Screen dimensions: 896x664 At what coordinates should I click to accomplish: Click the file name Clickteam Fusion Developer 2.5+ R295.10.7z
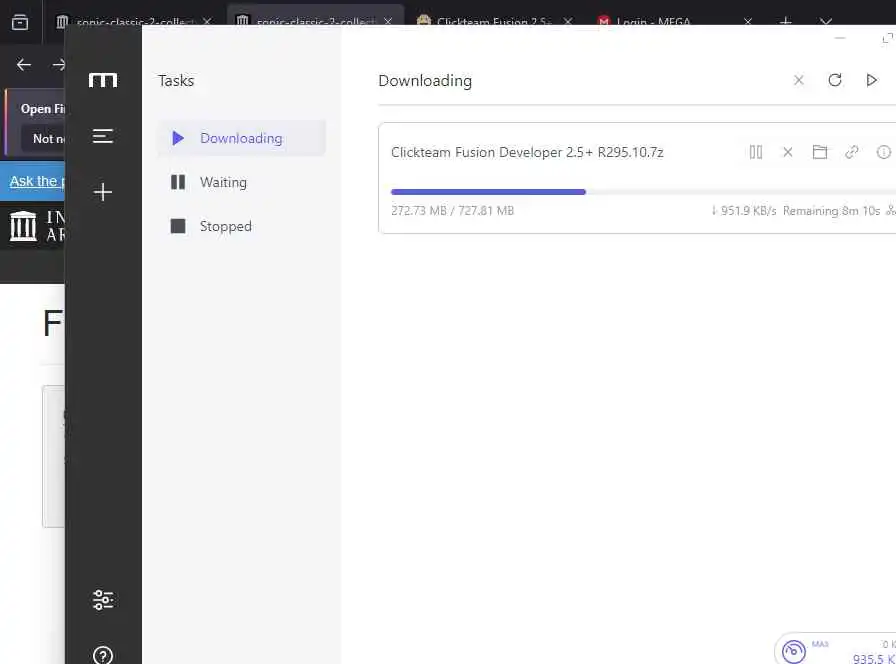527,153
